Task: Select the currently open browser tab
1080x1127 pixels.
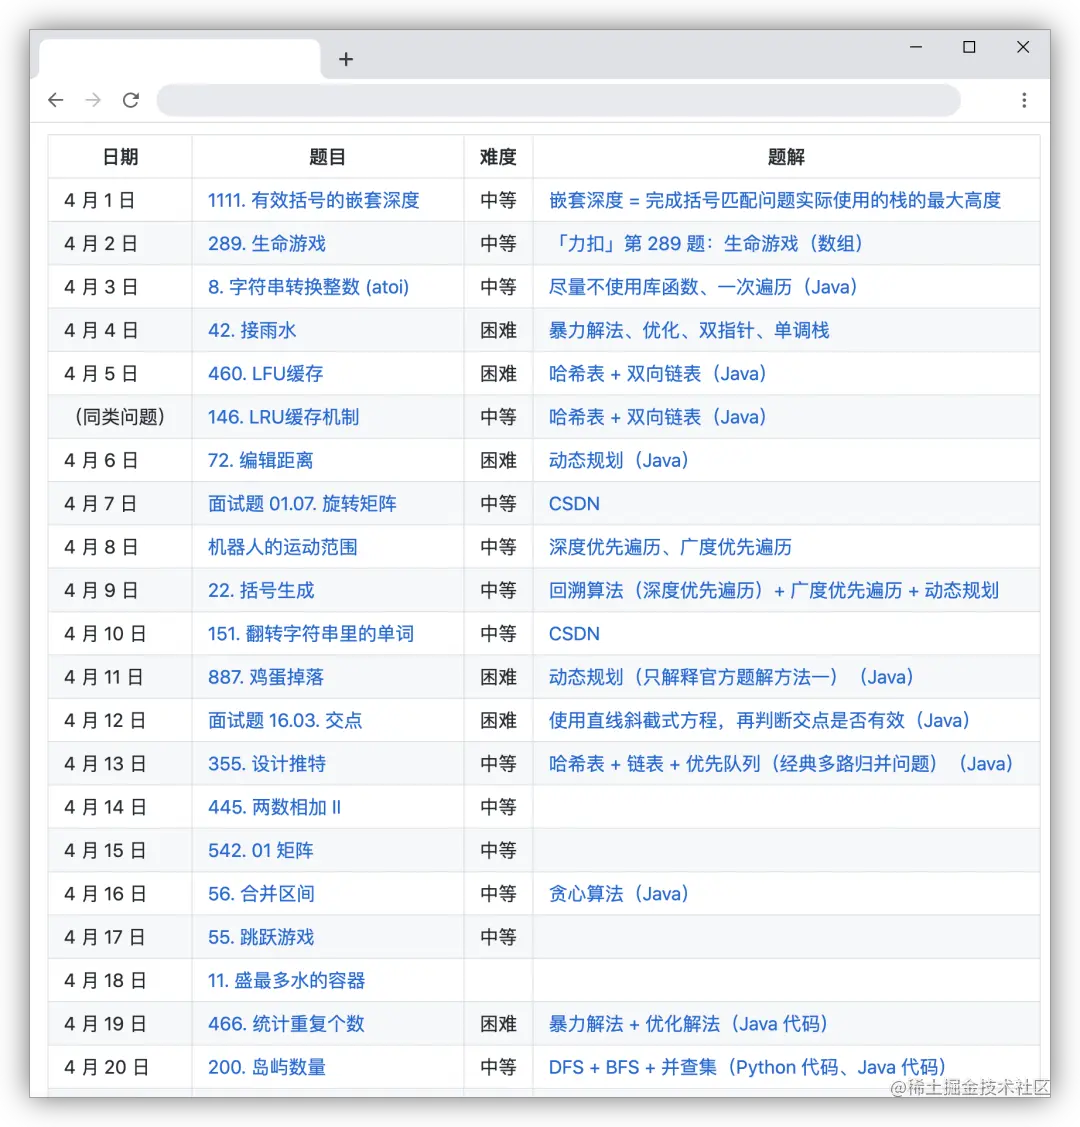Action: coord(178,59)
